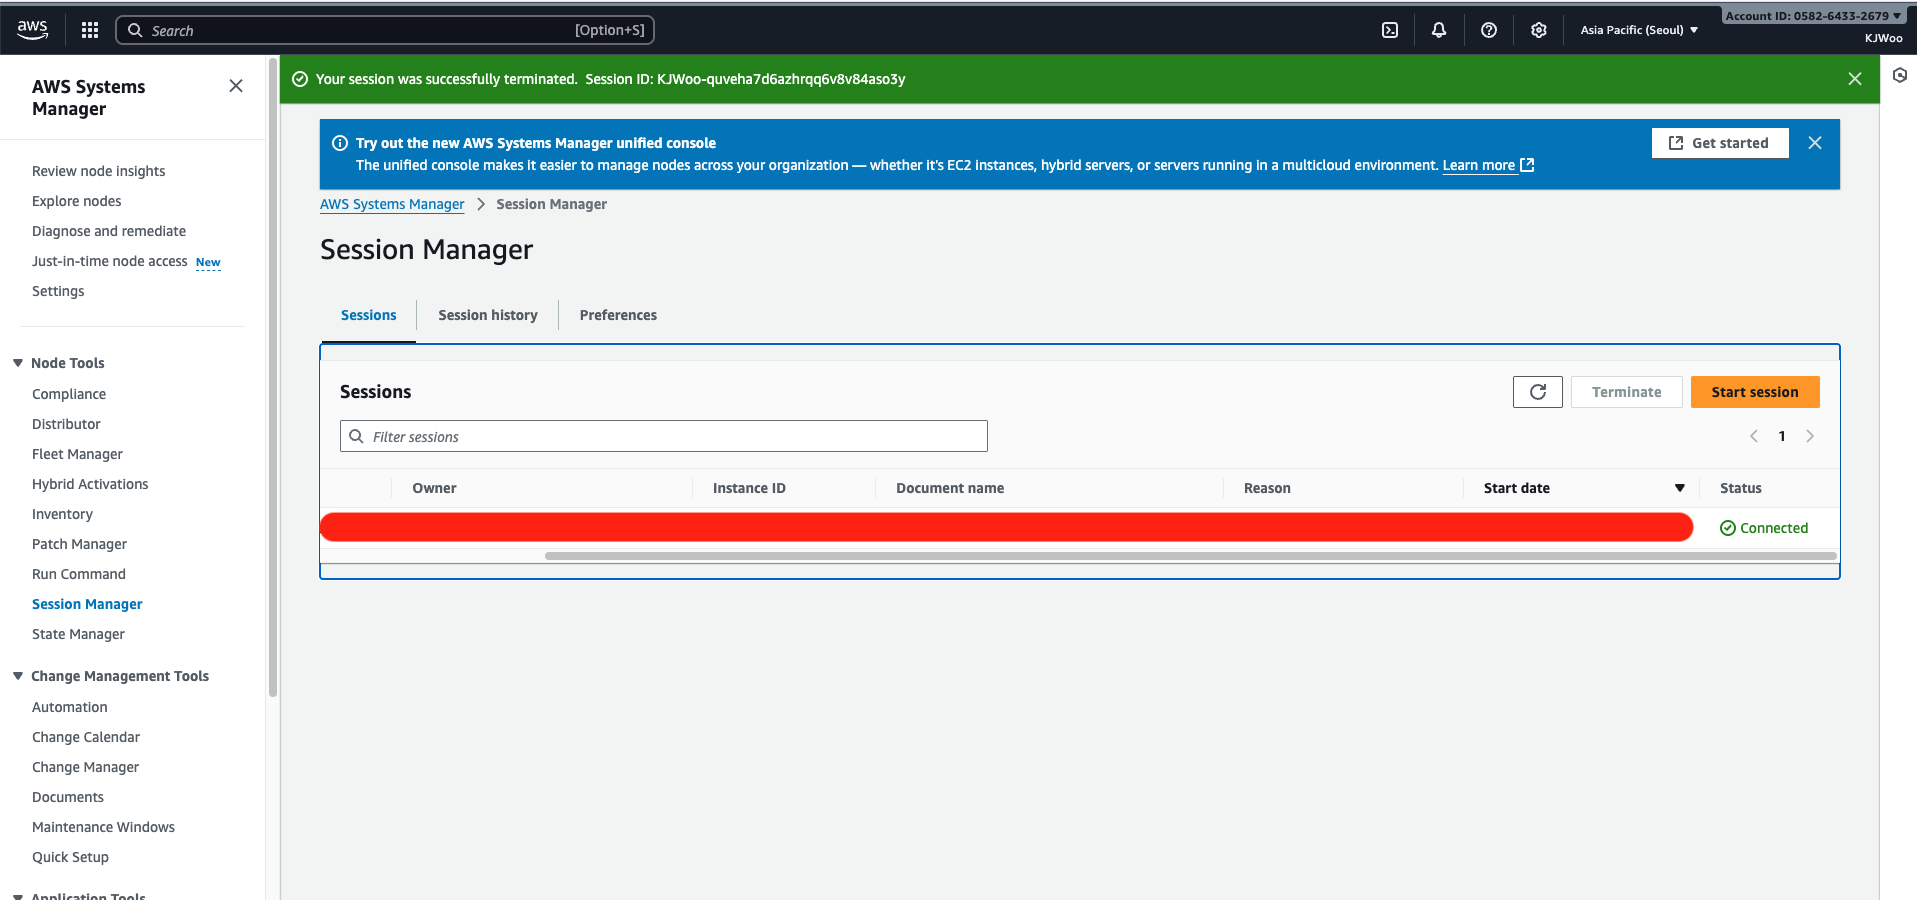
Task: Open Documents in sidebar
Action: [x=68, y=797]
